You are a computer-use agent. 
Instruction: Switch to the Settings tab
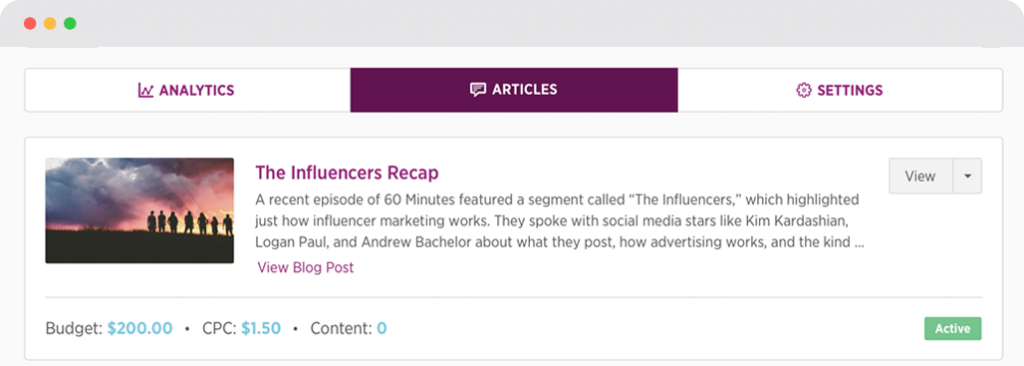coord(840,90)
